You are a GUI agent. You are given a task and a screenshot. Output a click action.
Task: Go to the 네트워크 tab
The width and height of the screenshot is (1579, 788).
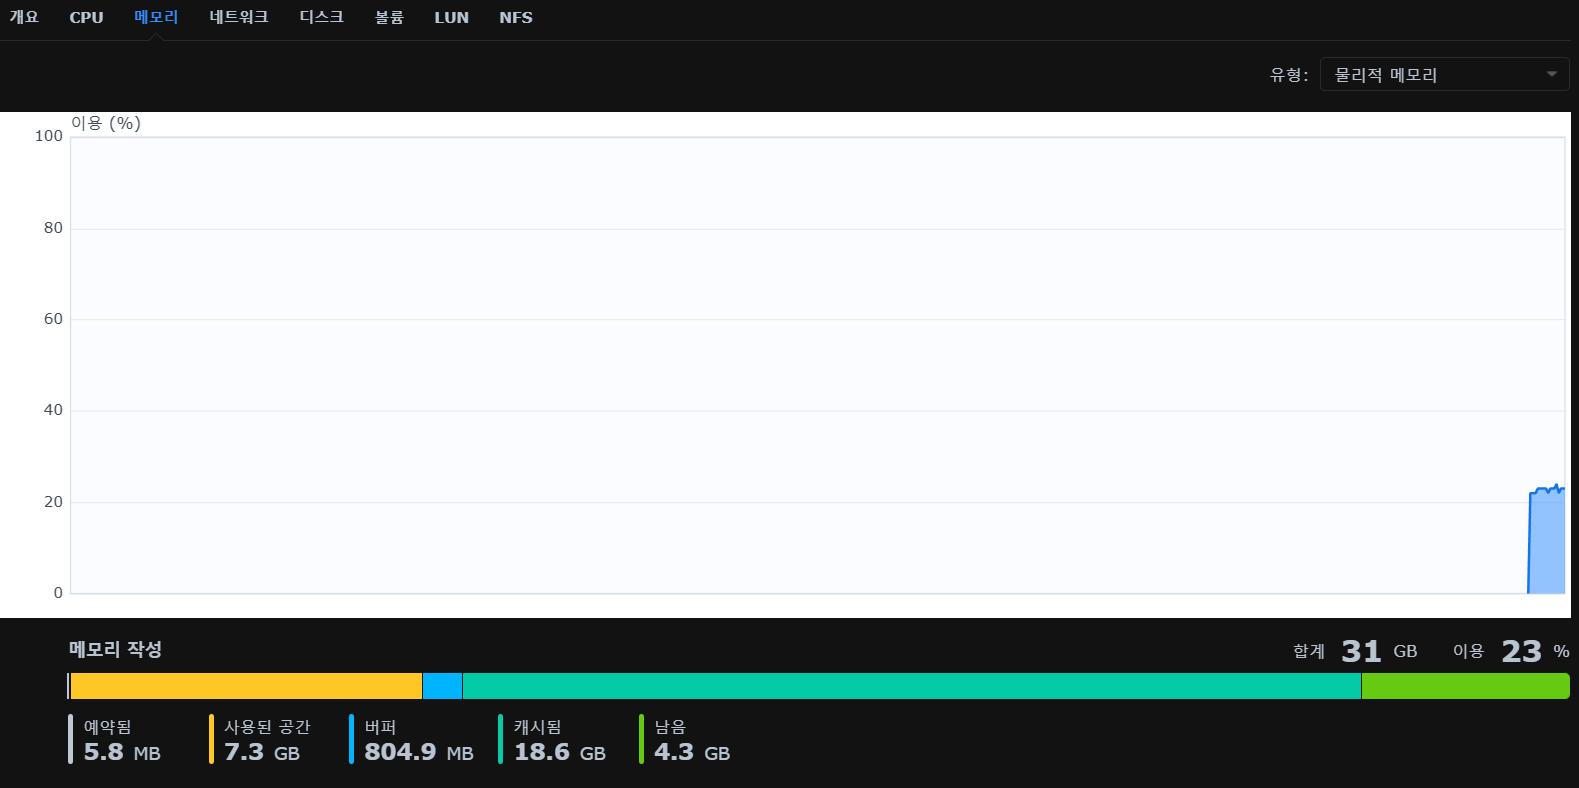(239, 18)
